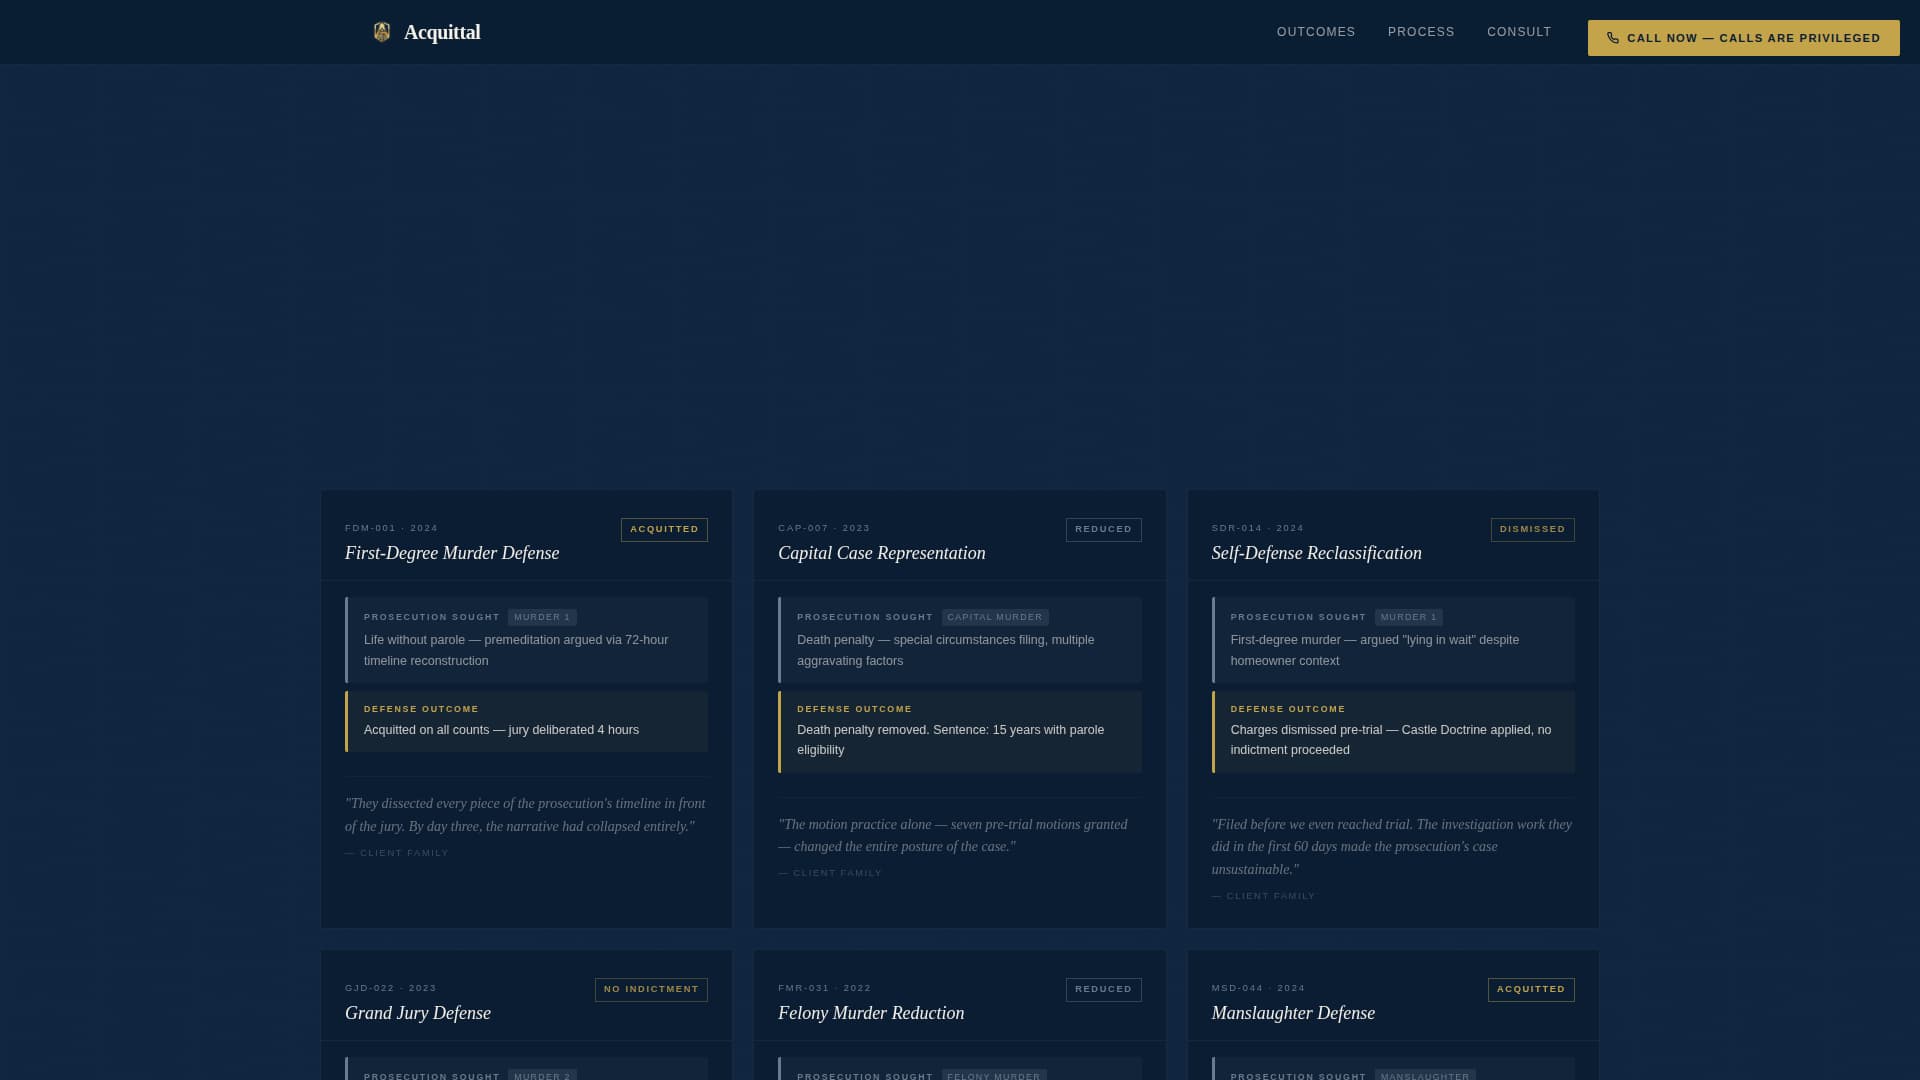Select the MURDER 1 tag on the first card
This screenshot has height=1080, width=1920.
542,617
